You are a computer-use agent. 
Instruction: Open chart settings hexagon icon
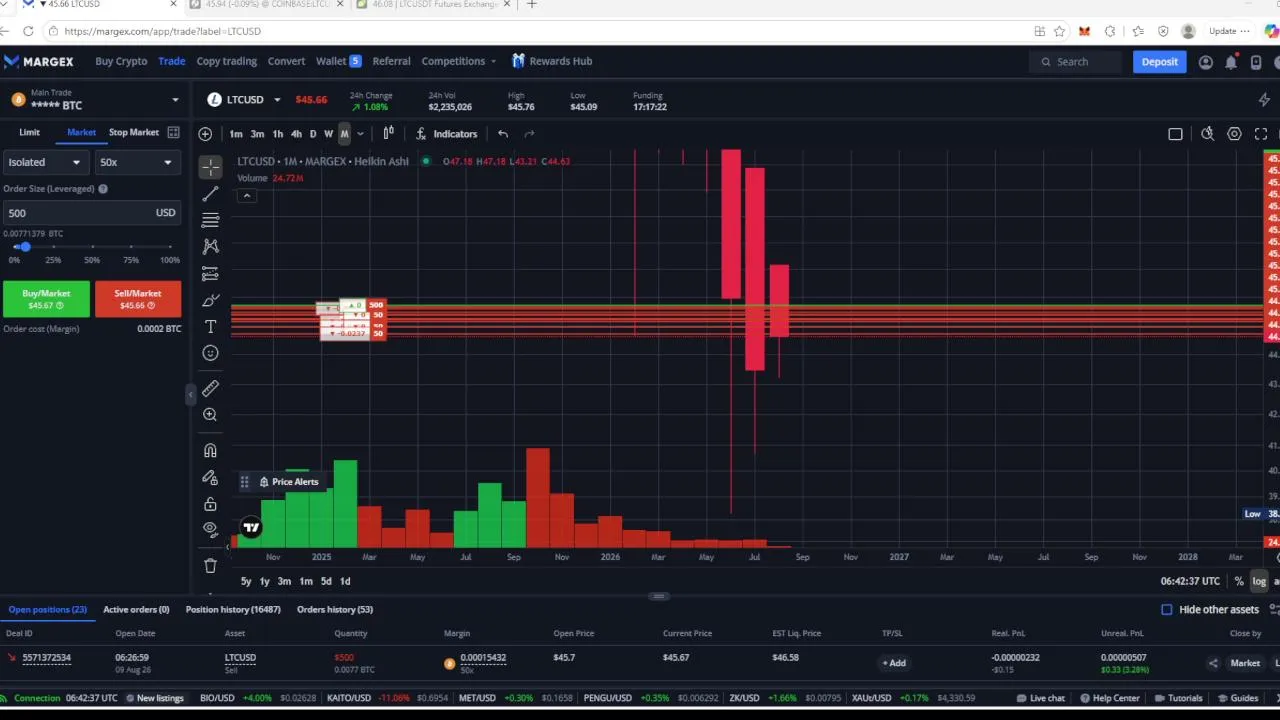click(x=1234, y=134)
